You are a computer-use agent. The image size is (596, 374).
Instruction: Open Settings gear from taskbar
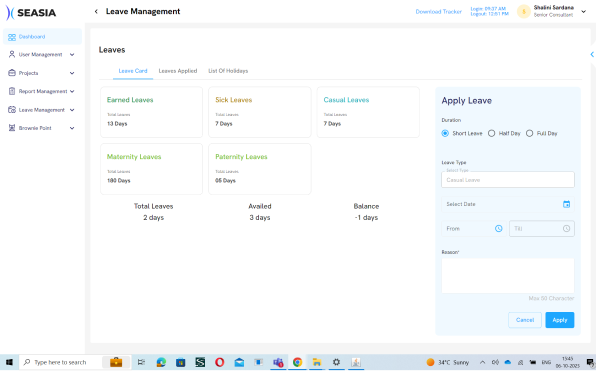(336, 362)
